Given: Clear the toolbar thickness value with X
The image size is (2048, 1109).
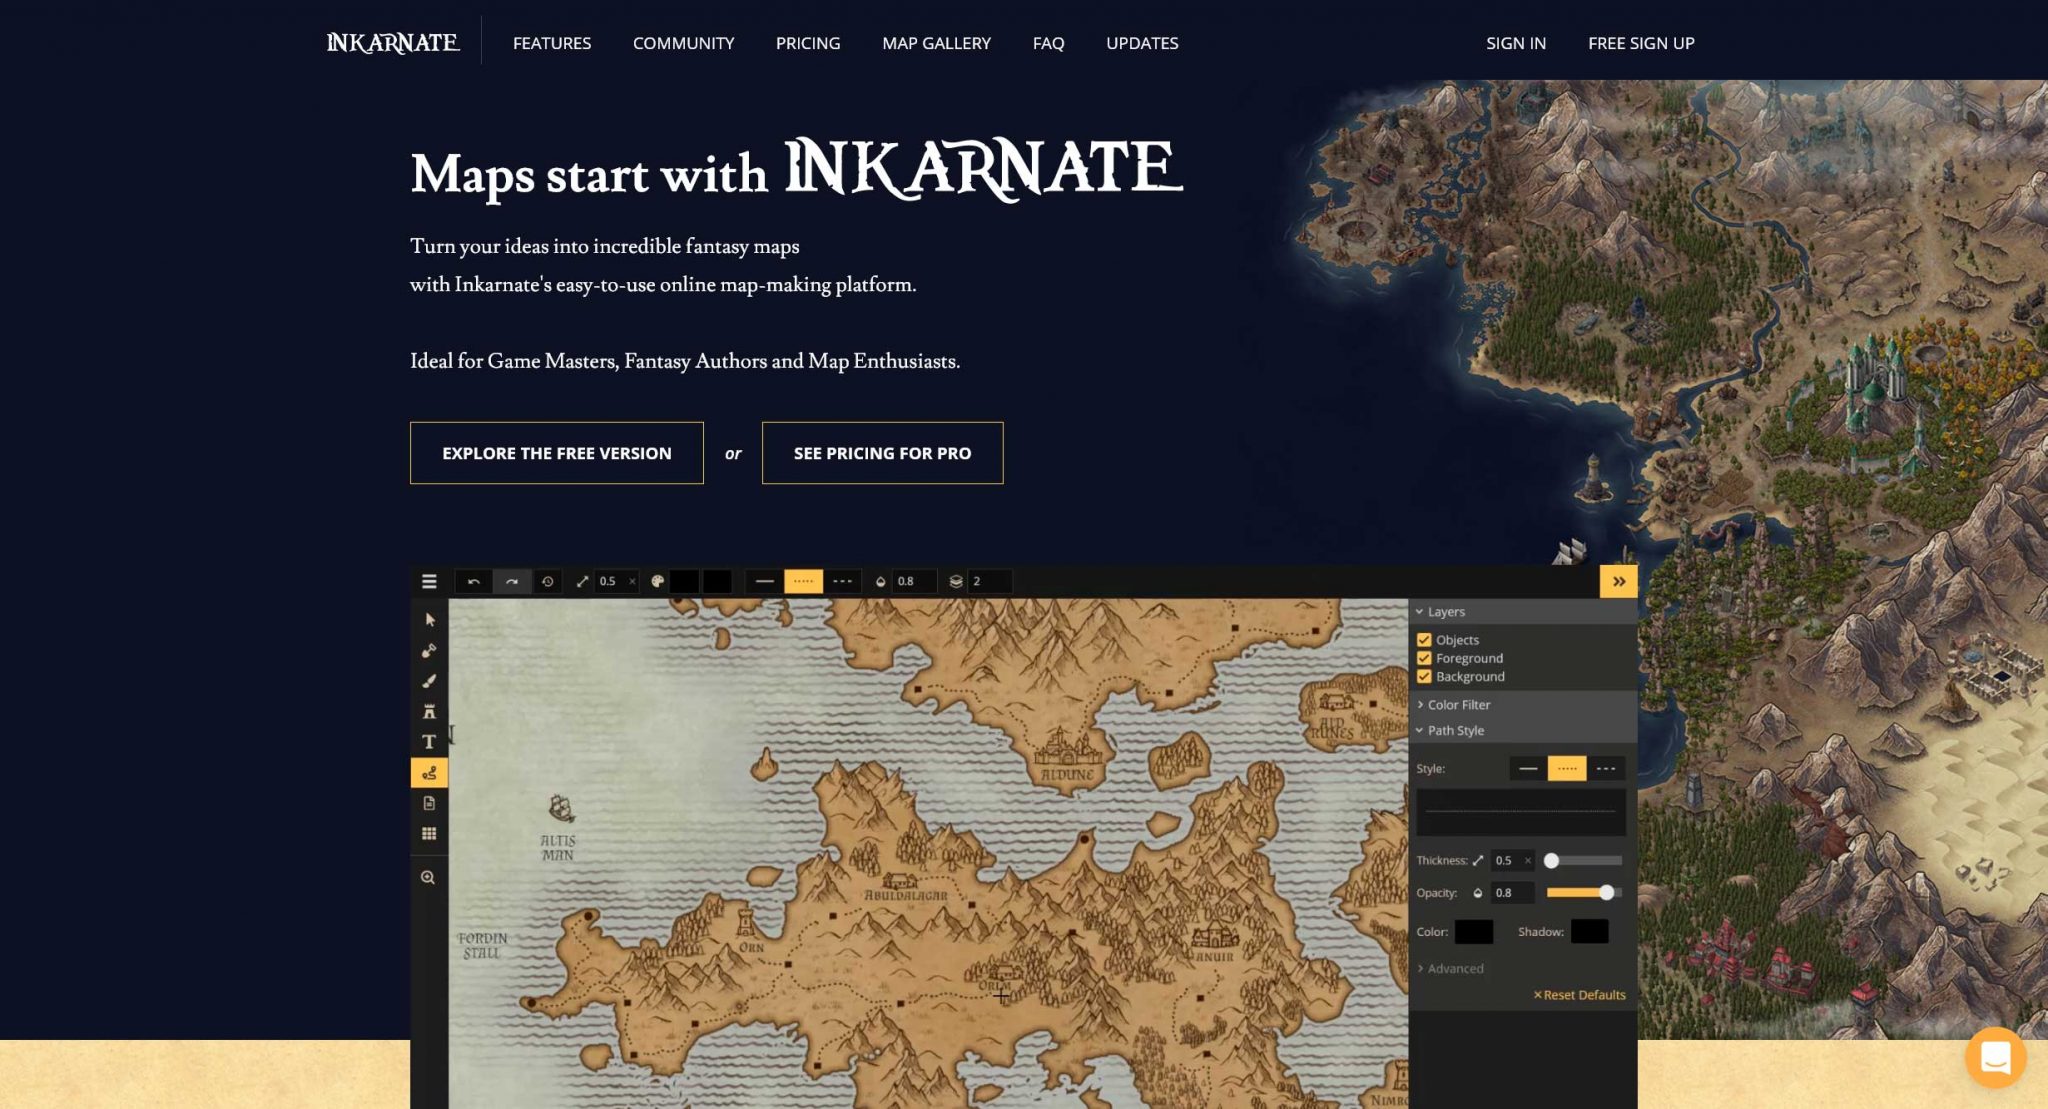Looking at the screenshot, I should [632, 581].
